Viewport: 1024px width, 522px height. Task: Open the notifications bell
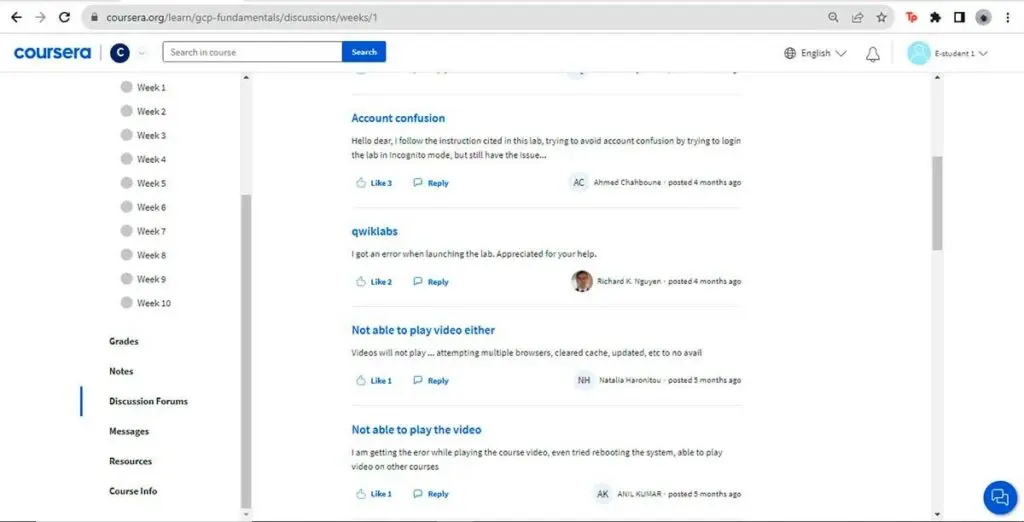tap(872, 54)
